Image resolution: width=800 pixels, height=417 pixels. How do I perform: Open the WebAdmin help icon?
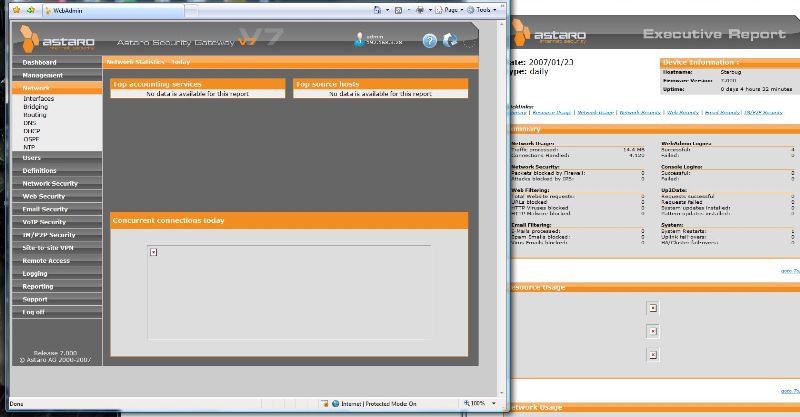pyautogui.click(x=430, y=41)
